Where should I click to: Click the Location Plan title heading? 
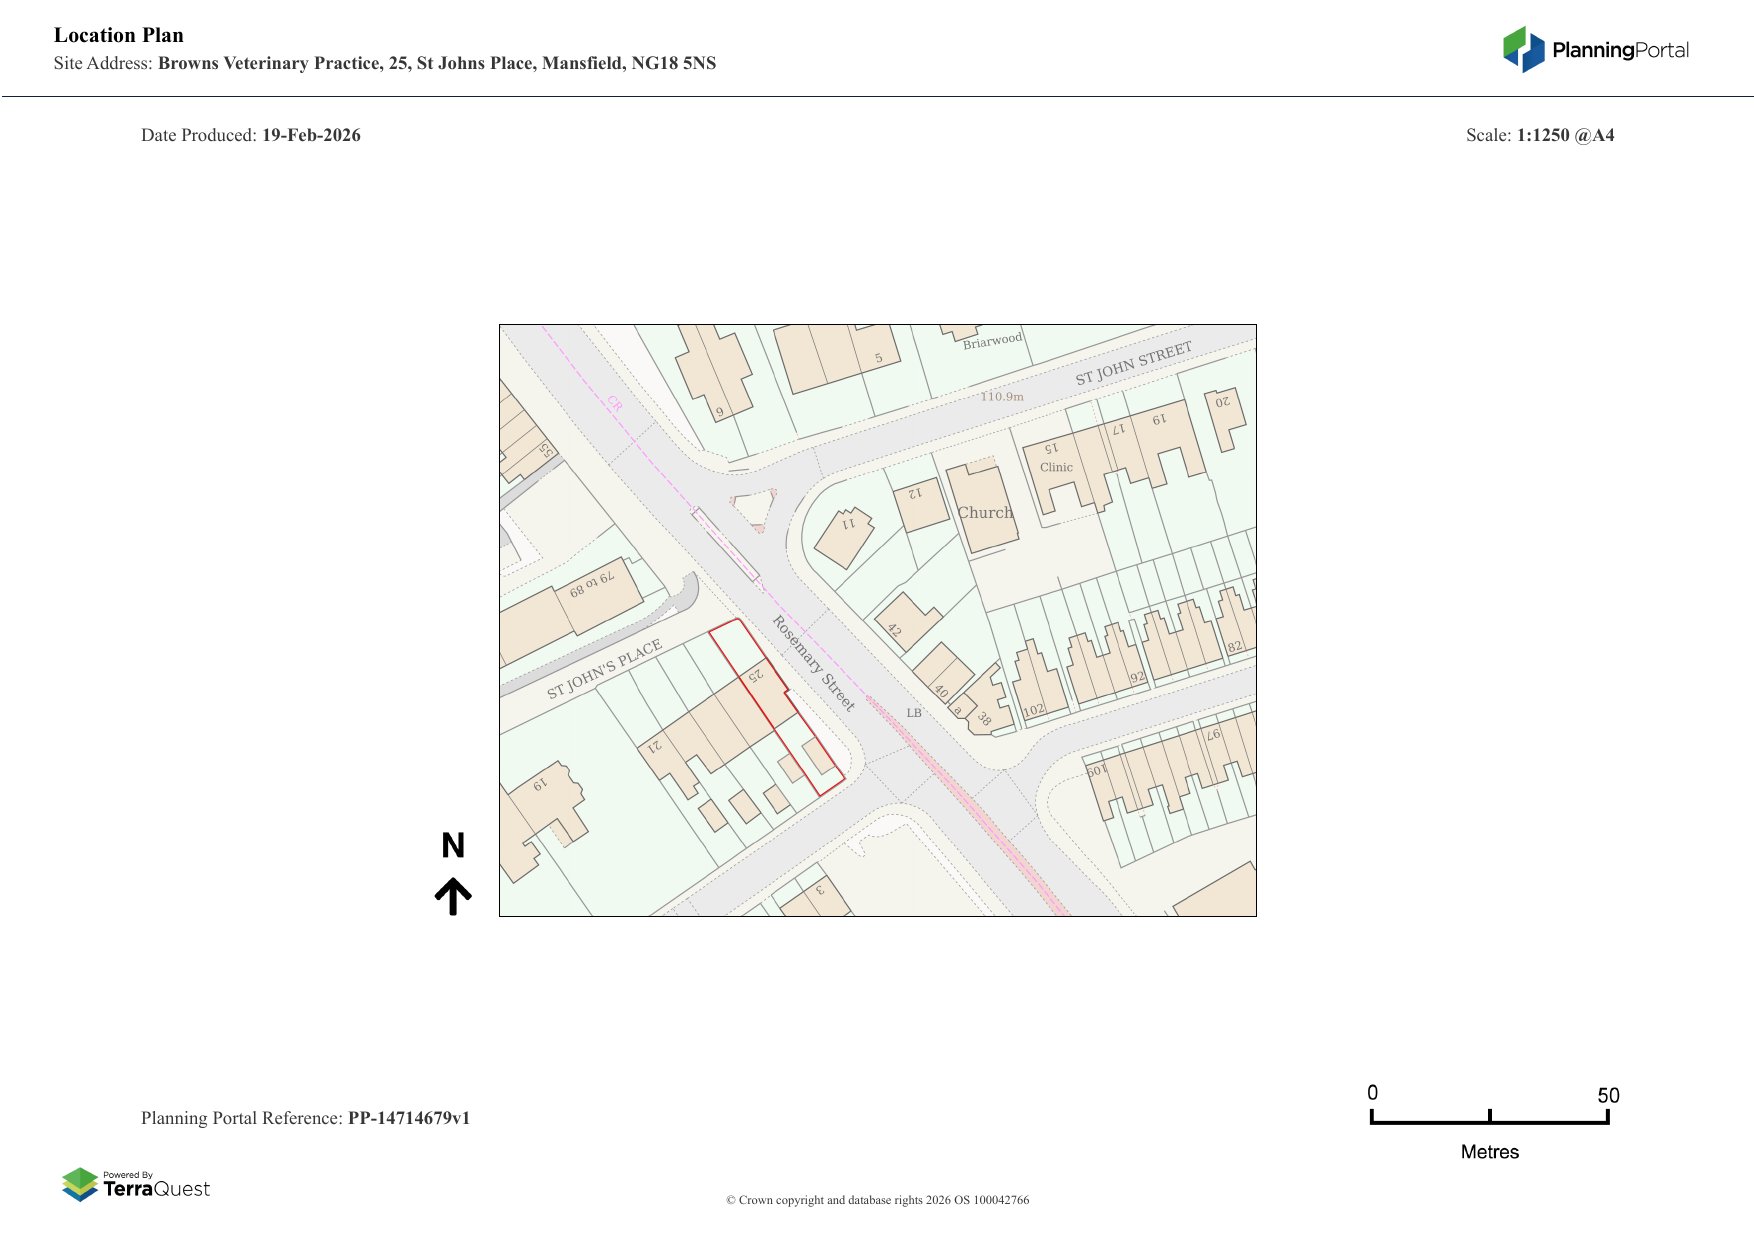tap(119, 35)
